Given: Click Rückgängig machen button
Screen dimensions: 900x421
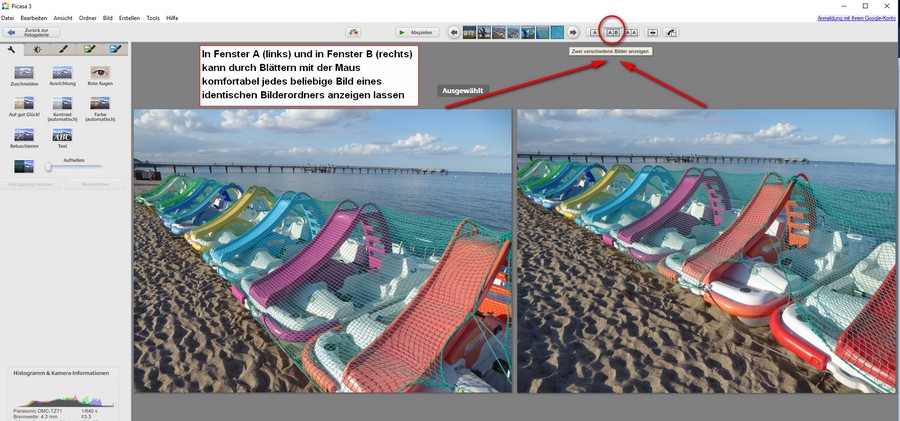Looking at the screenshot, I should click(x=31, y=184).
